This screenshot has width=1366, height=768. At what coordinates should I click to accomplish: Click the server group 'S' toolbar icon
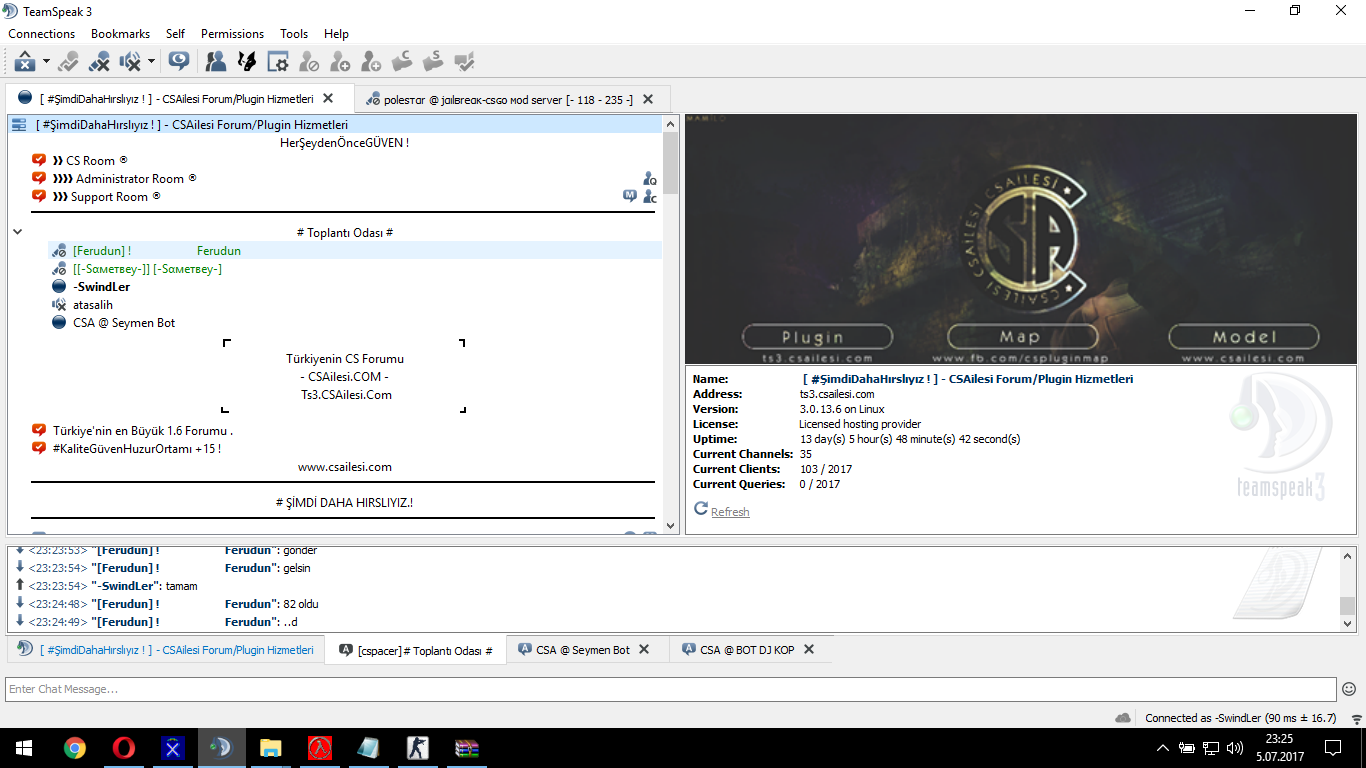click(433, 62)
